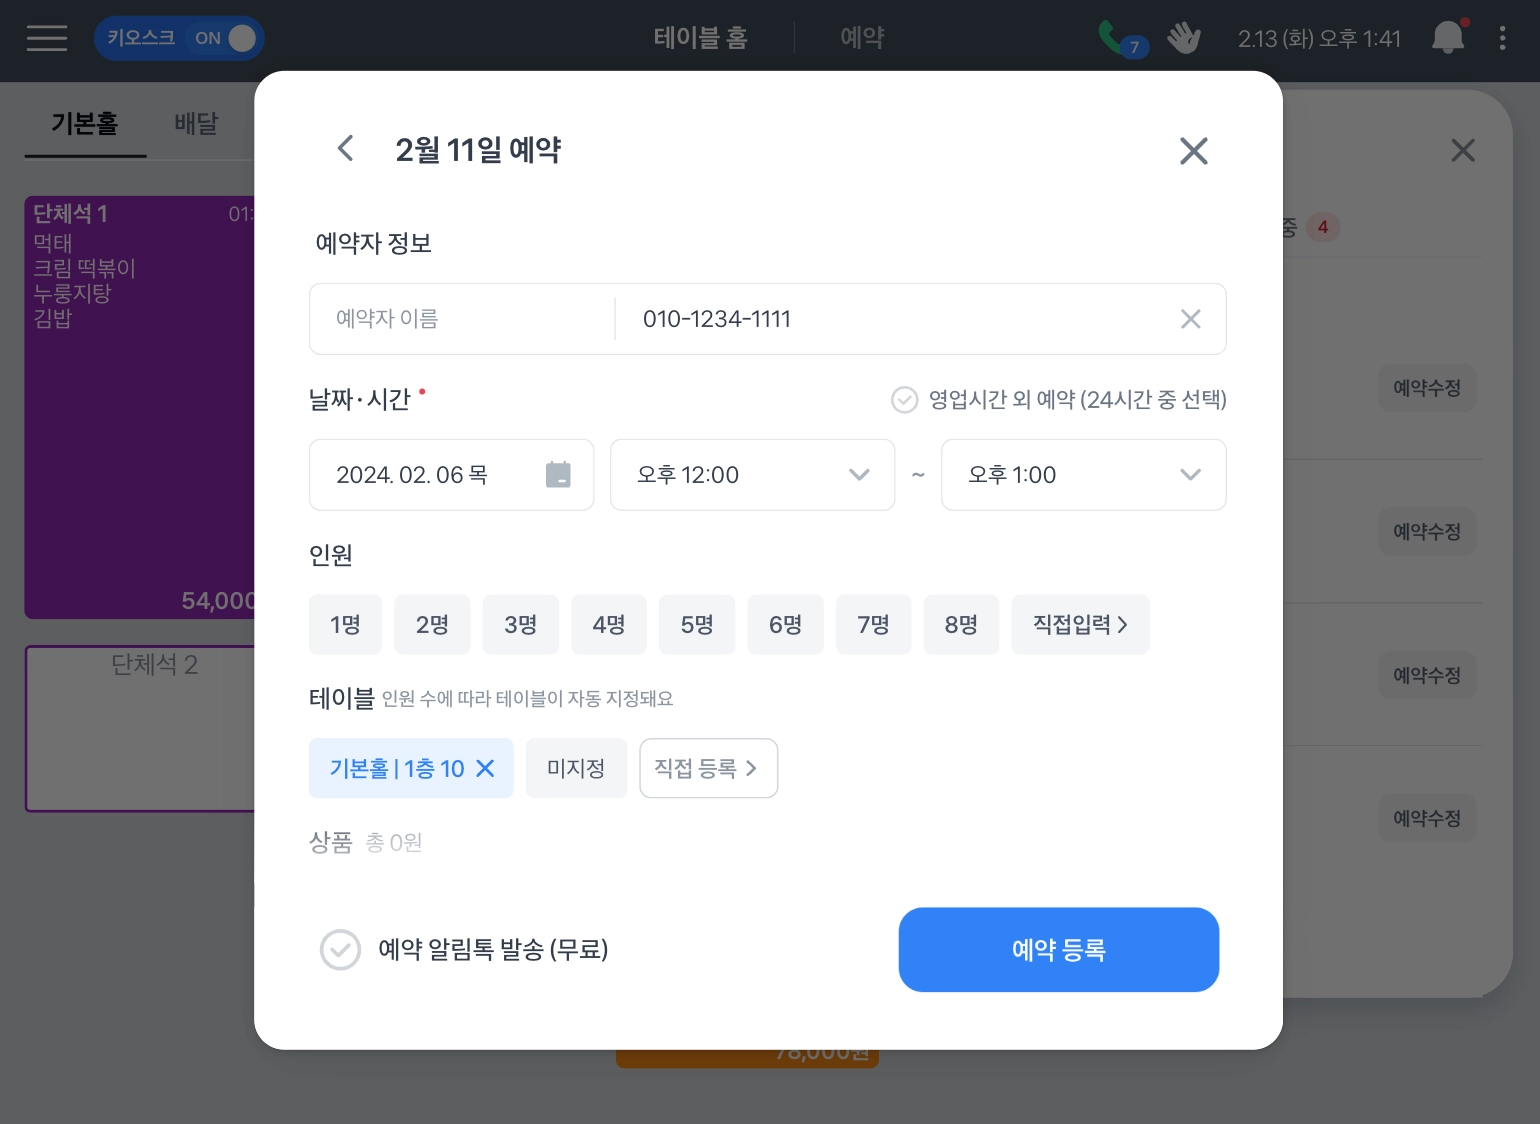Go back with the left arrow
Image resolution: width=1540 pixels, height=1124 pixels.
pyautogui.click(x=346, y=149)
